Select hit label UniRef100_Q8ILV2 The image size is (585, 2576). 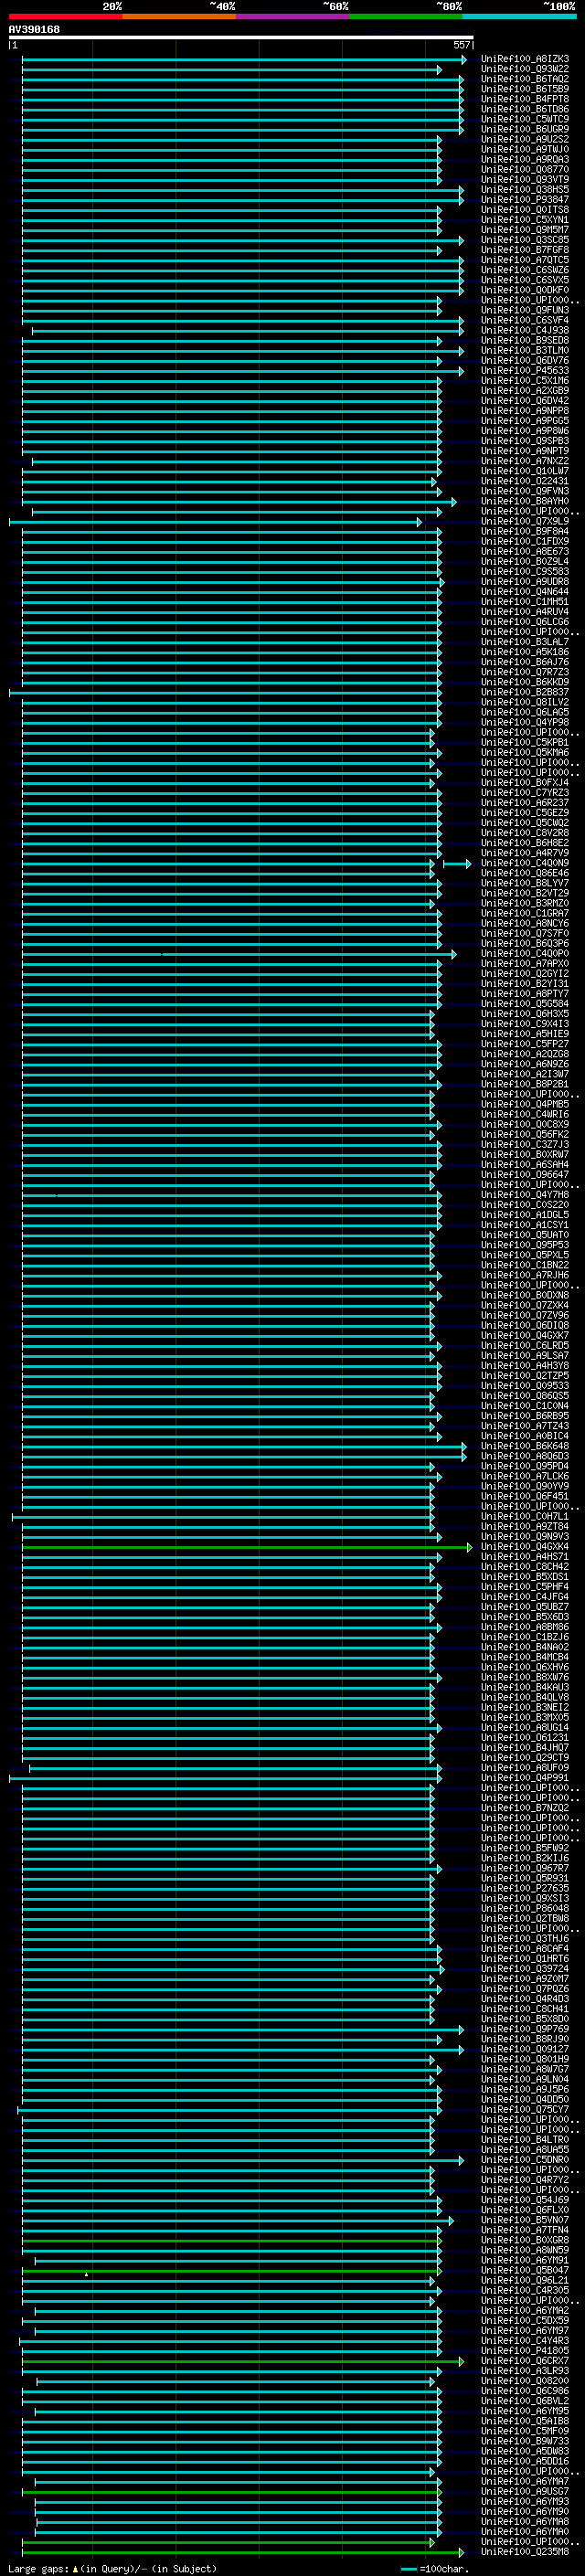(x=525, y=702)
